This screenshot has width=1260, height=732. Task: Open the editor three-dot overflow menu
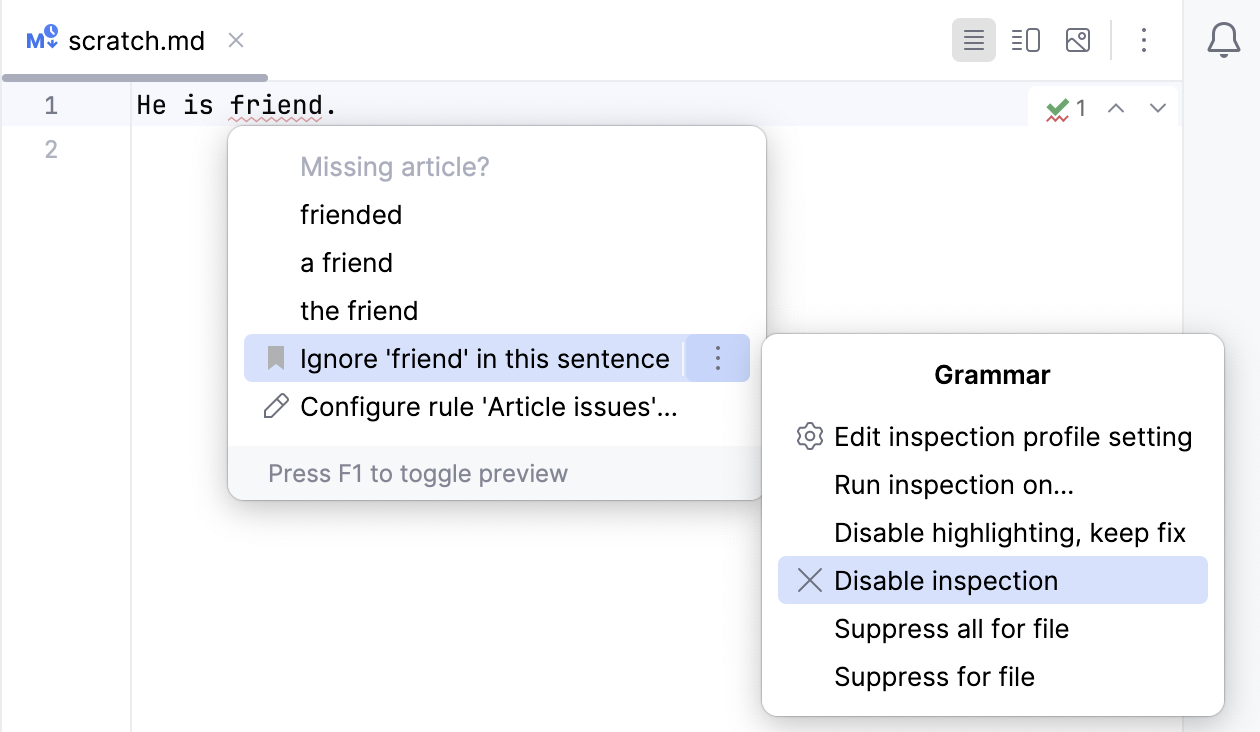(1143, 40)
